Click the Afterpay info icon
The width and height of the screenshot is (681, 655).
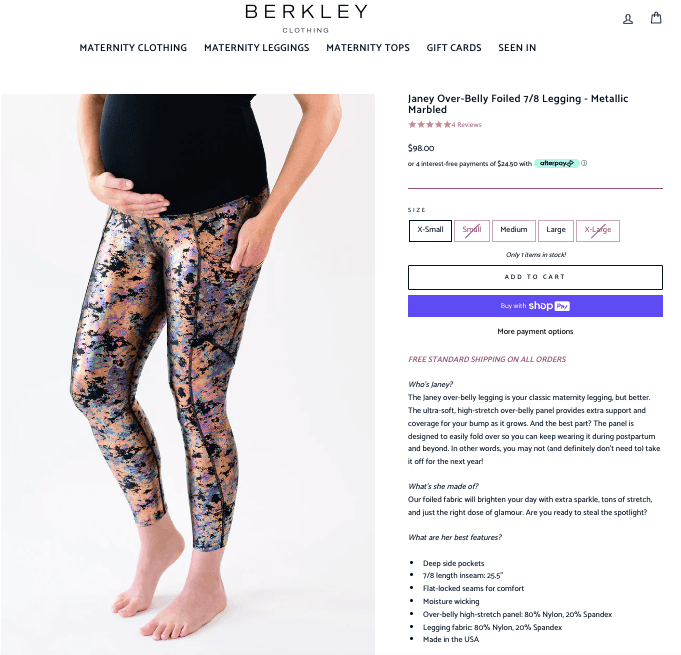pyautogui.click(x=584, y=163)
